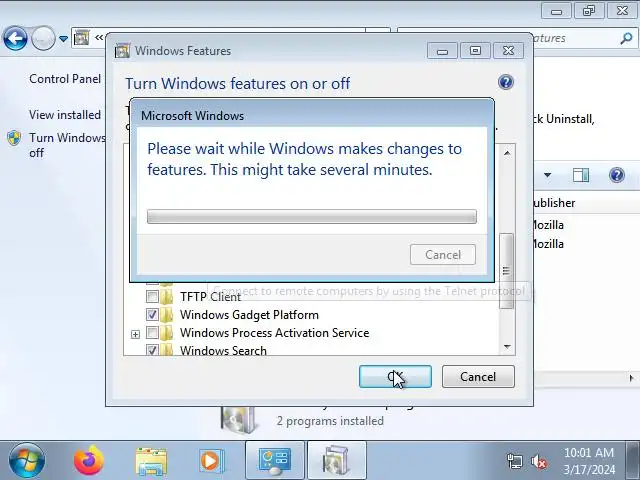Click the muted volume tray icon
Screen dimensions: 640x480
[539, 462]
